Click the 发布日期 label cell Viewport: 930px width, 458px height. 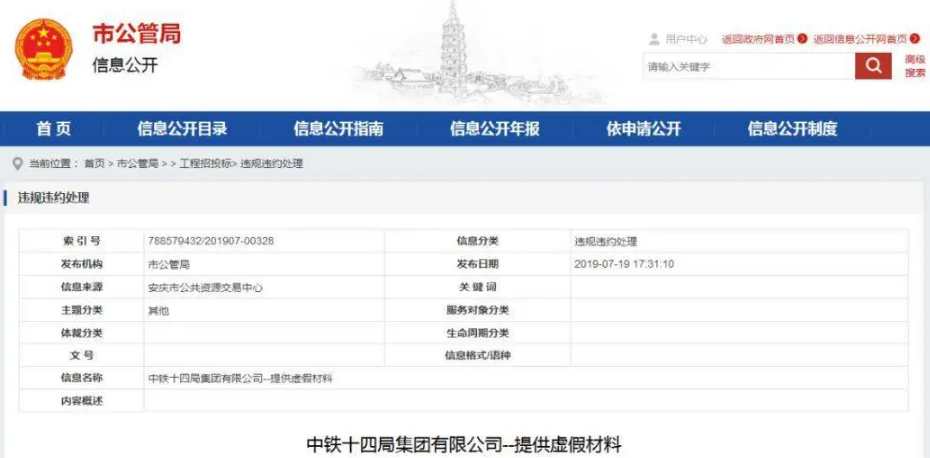(477, 264)
